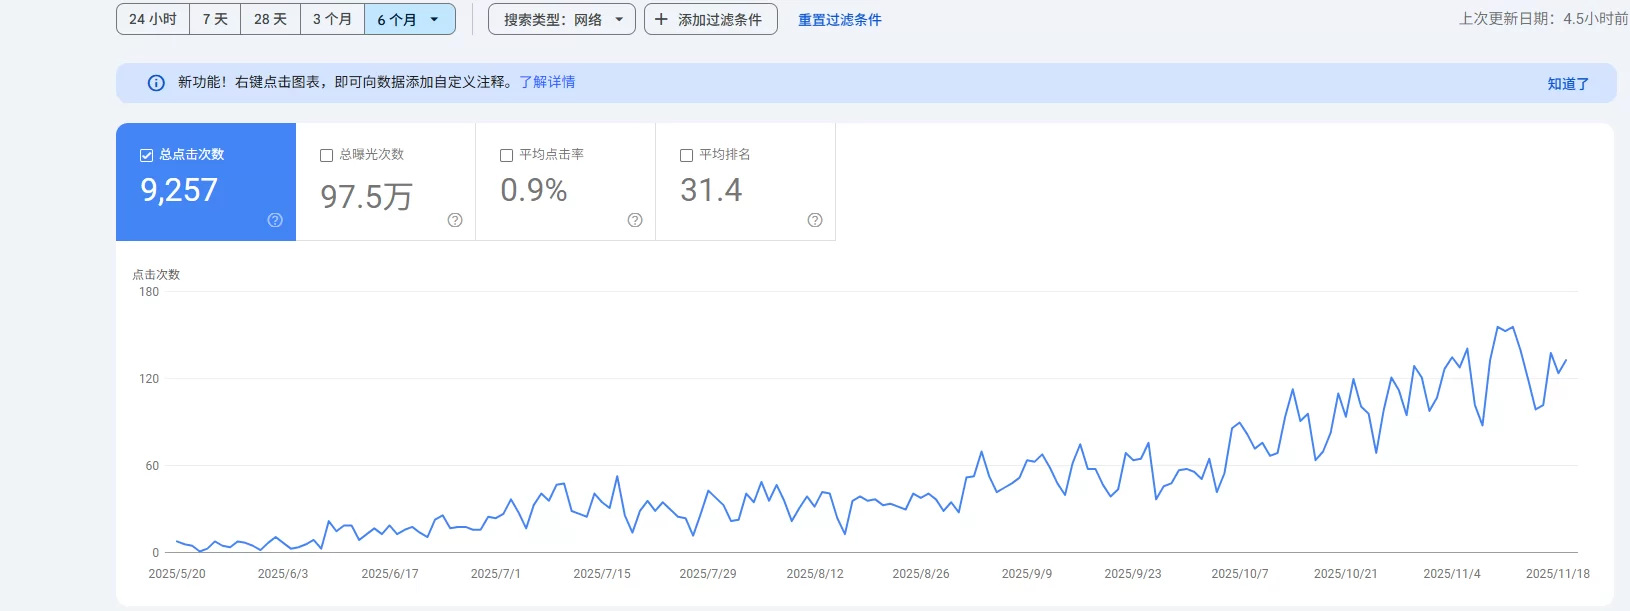The height and width of the screenshot is (611, 1630).
Task: Click the 9,257 total clicks value
Action: tap(179, 190)
